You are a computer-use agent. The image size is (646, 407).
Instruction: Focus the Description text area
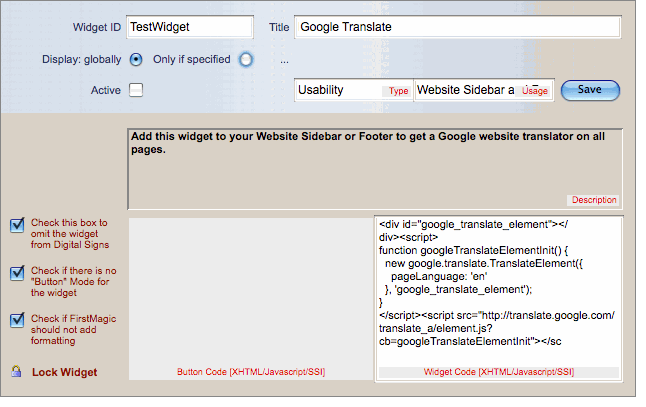tap(375, 169)
